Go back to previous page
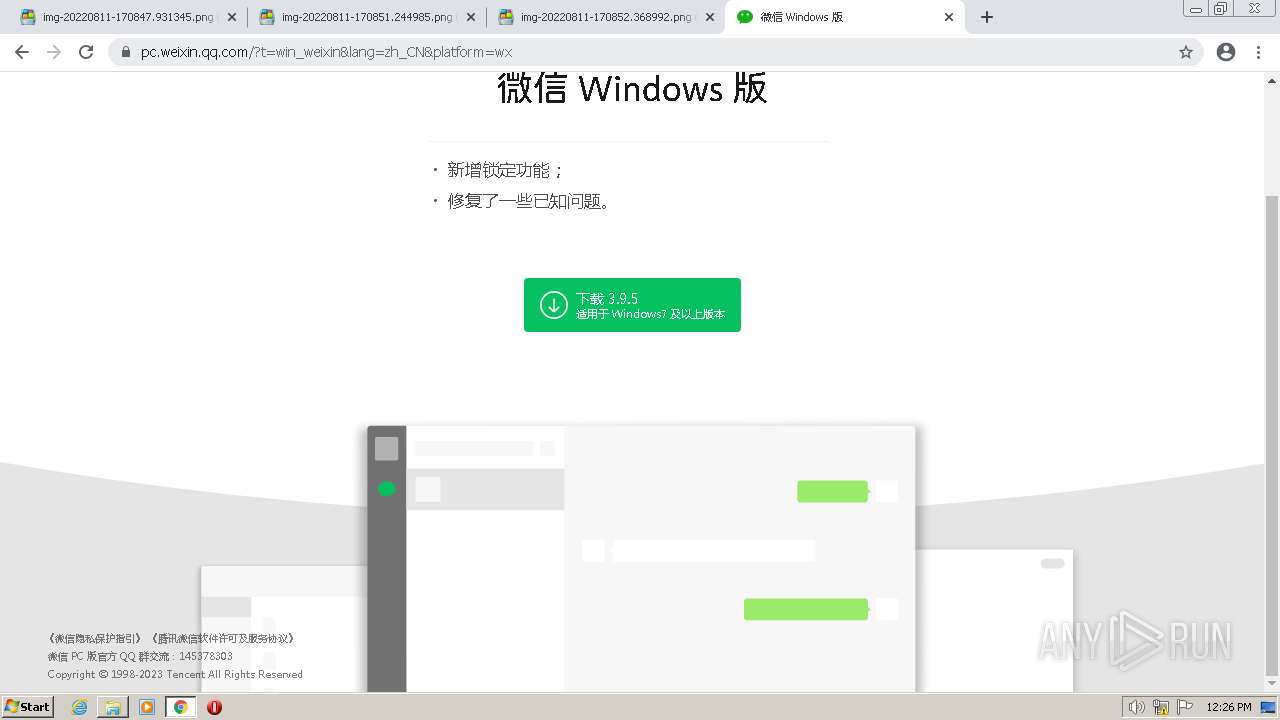The height and width of the screenshot is (720, 1280). pos(22,52)
